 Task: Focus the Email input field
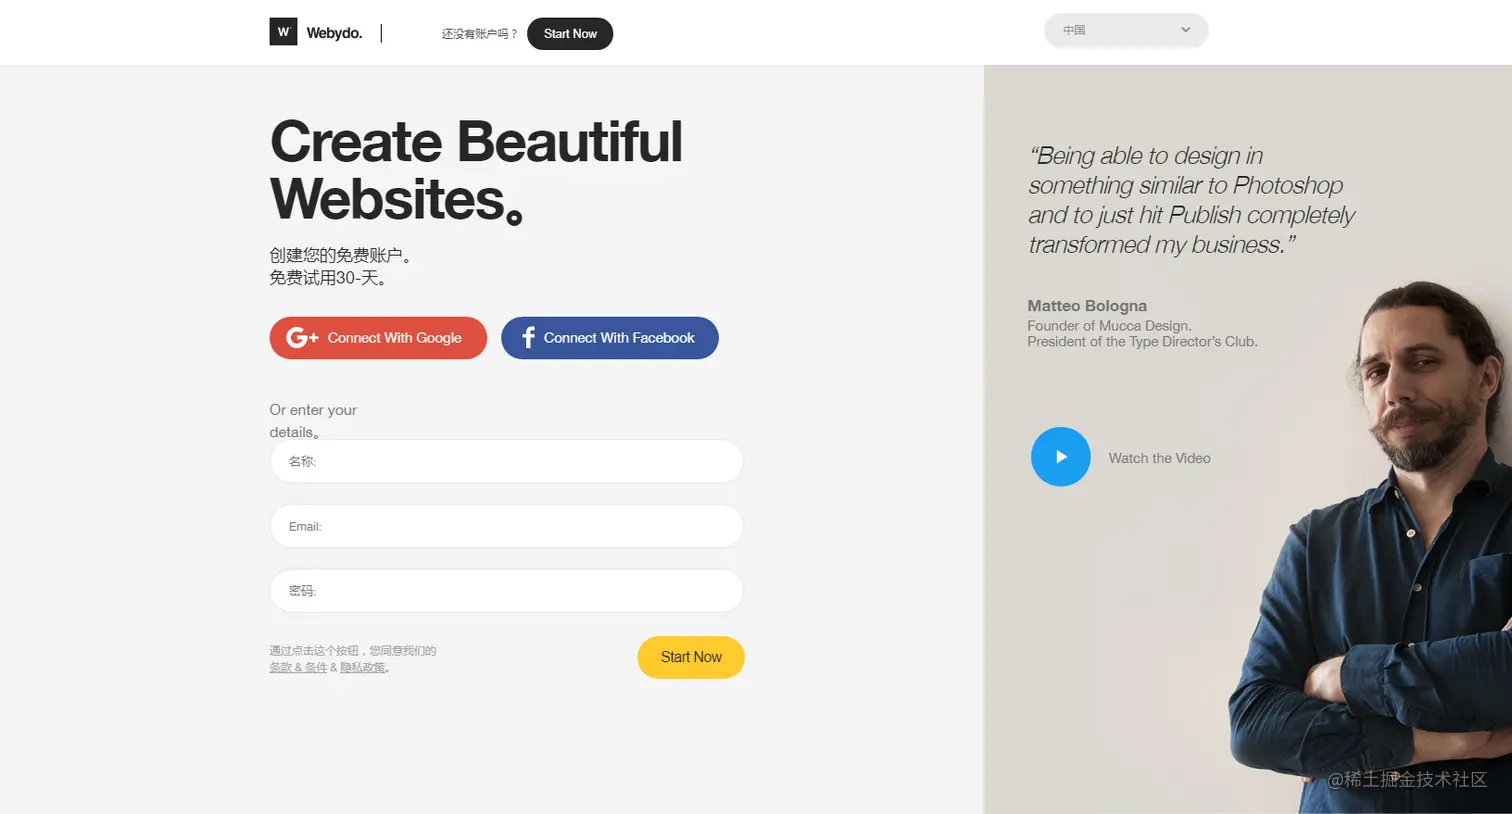pos(506,527)
